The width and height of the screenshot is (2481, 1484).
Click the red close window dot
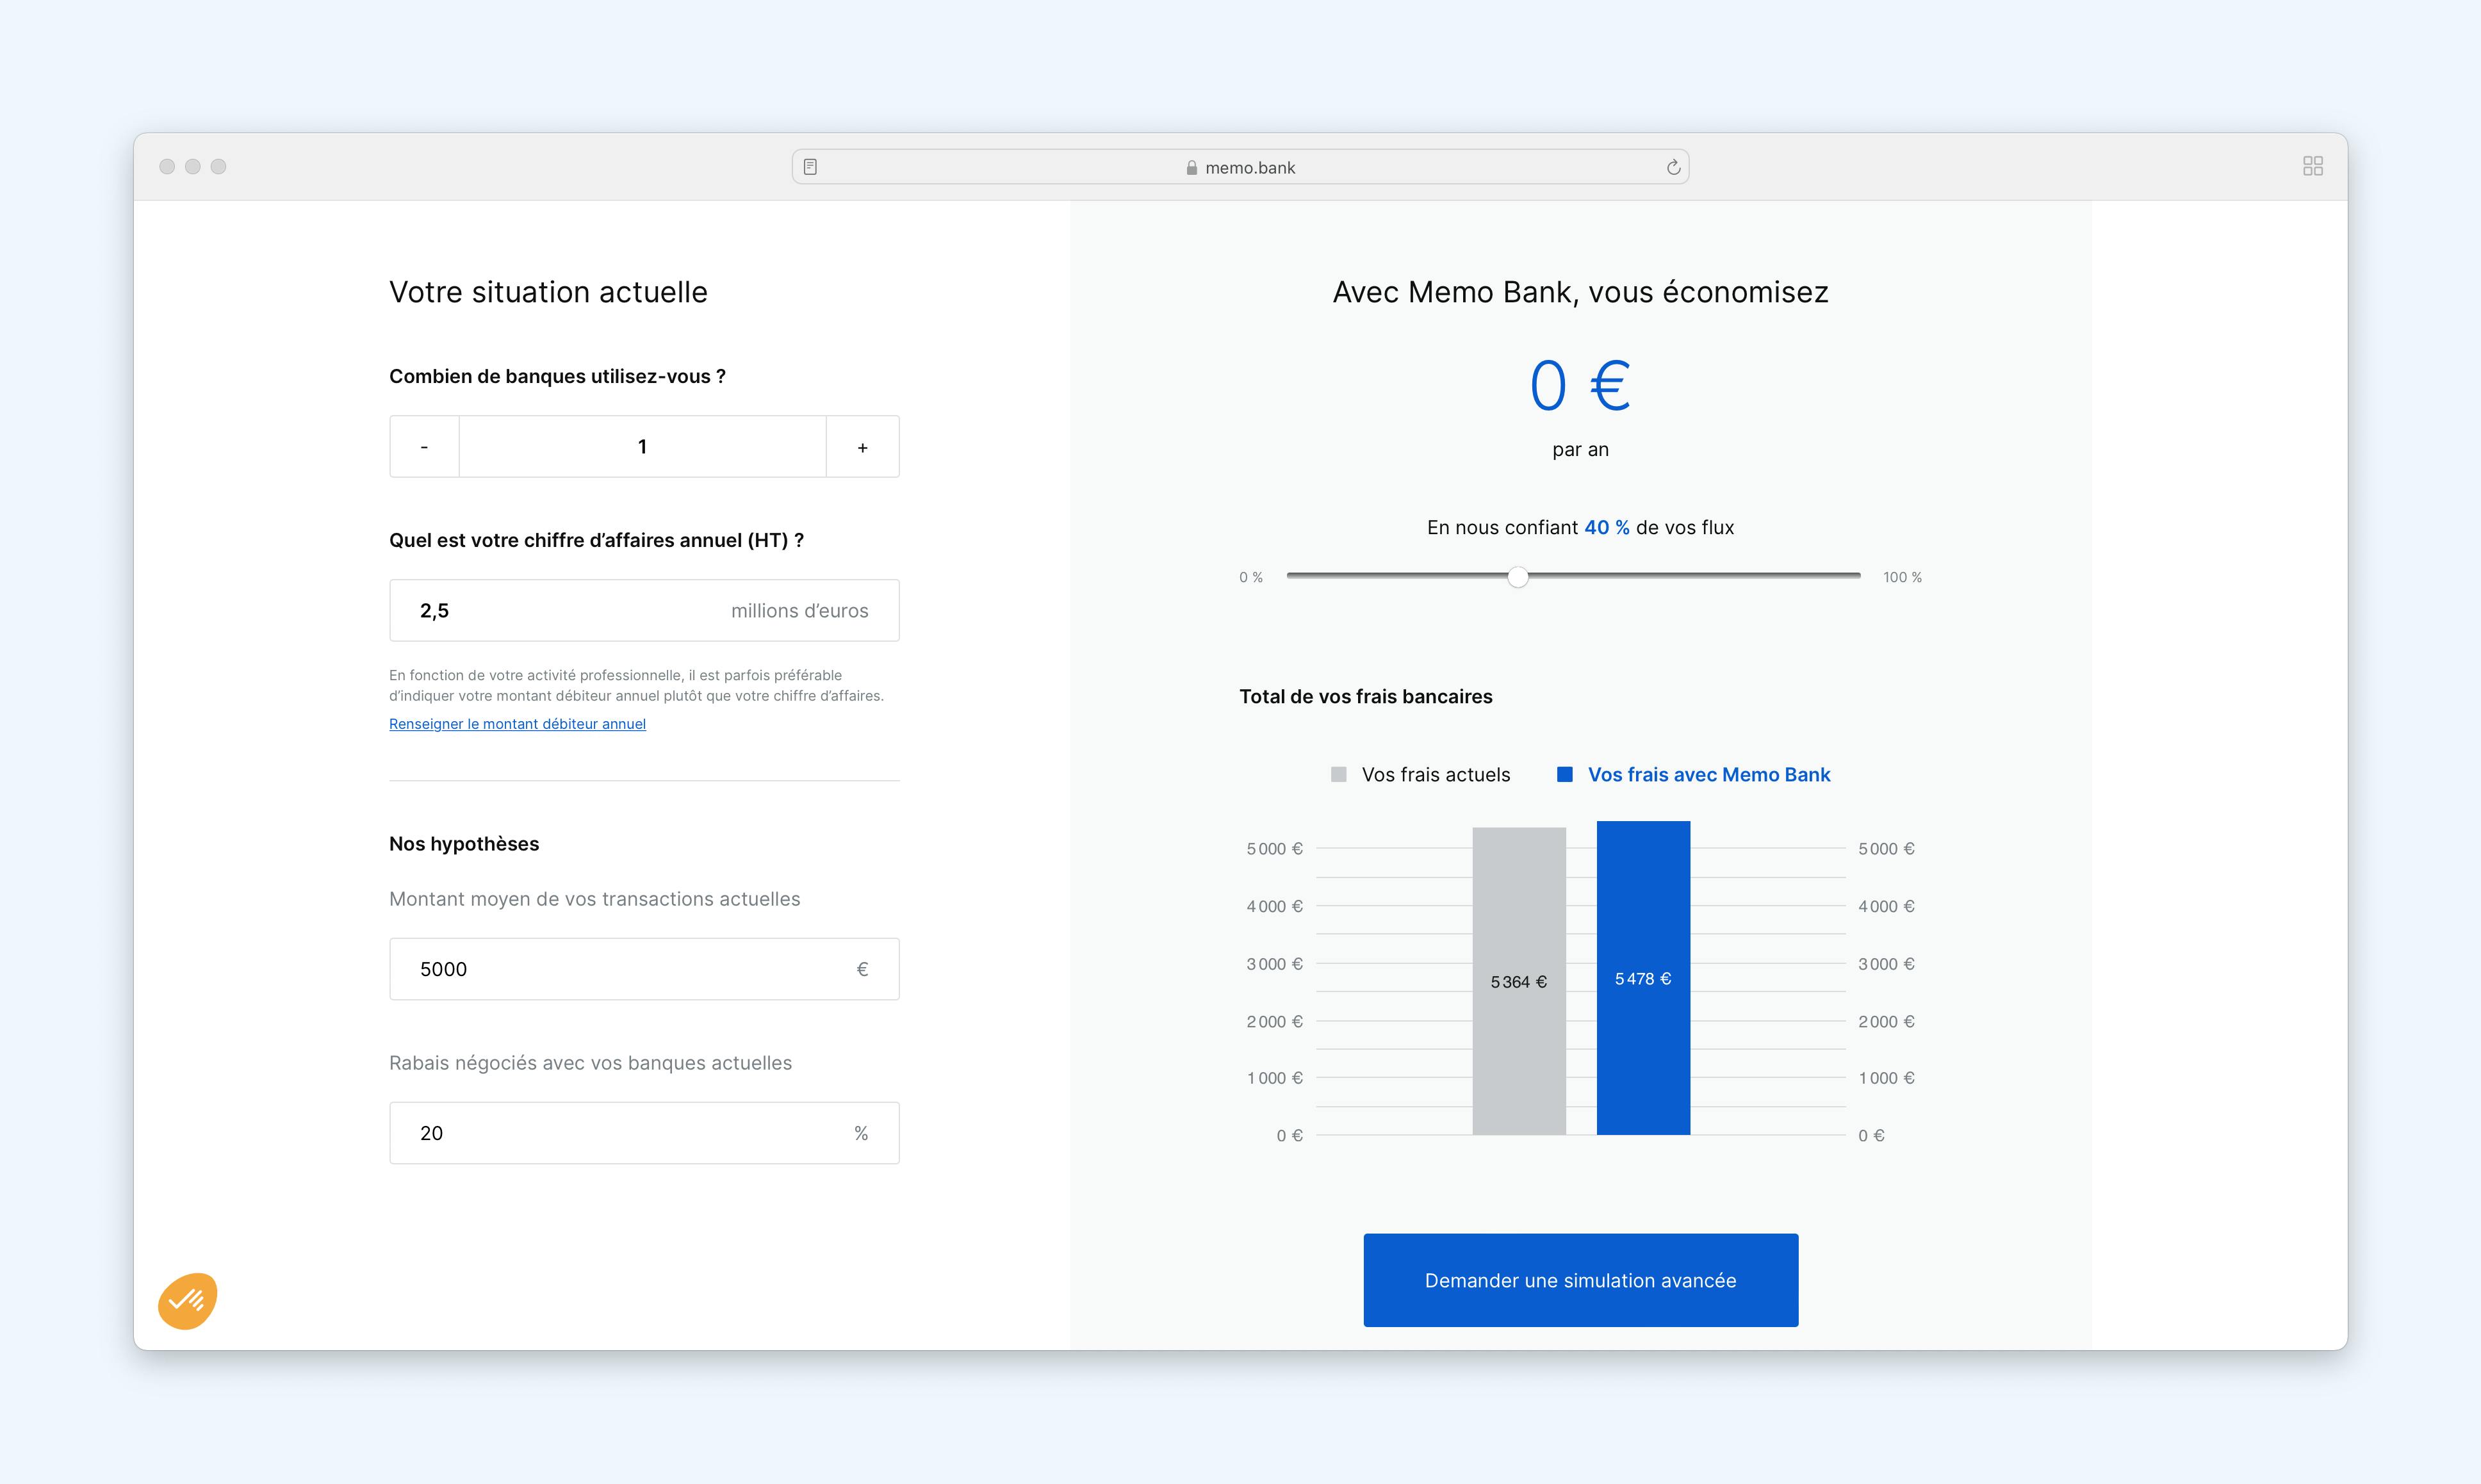click(x=167, y=166)
